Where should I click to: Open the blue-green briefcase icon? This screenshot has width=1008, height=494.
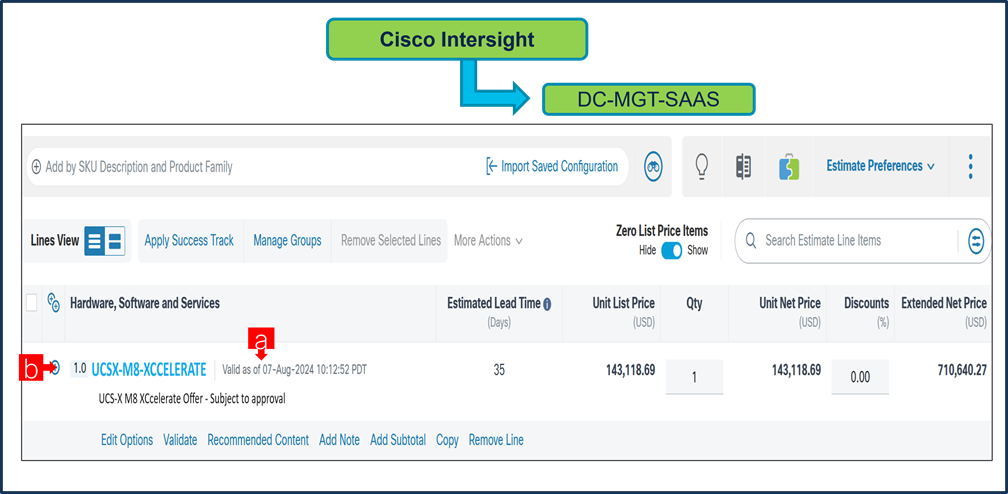tap(789, 166)
